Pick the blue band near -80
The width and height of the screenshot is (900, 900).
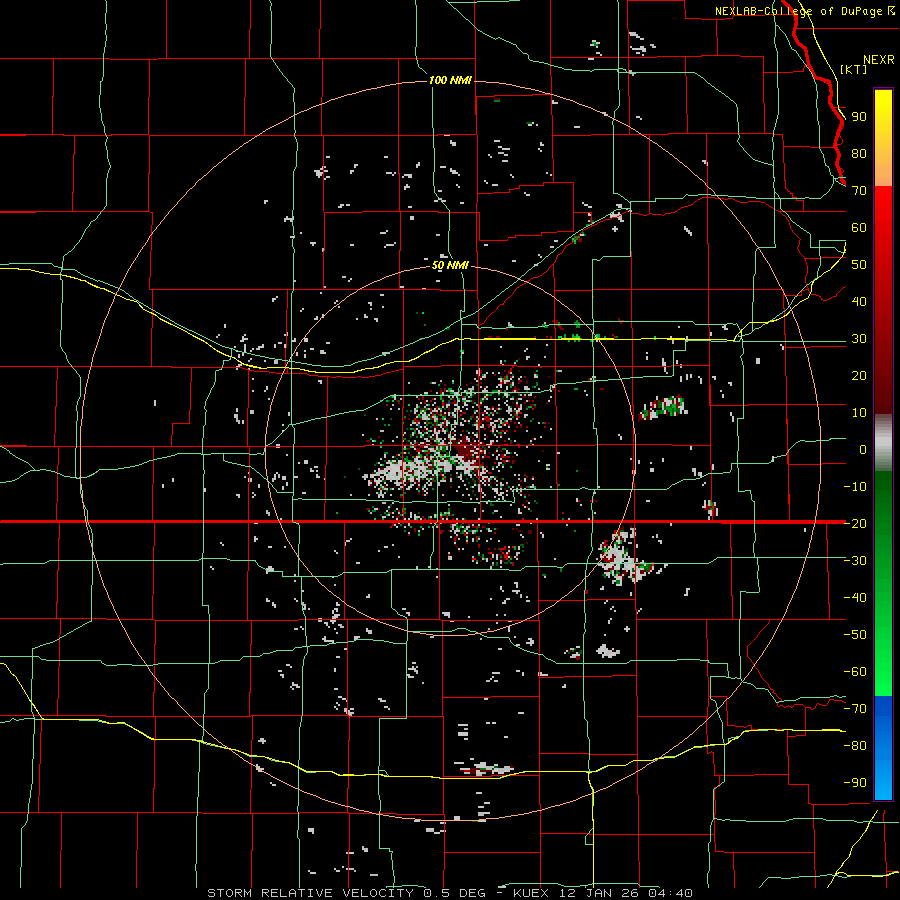click(883, 746)
